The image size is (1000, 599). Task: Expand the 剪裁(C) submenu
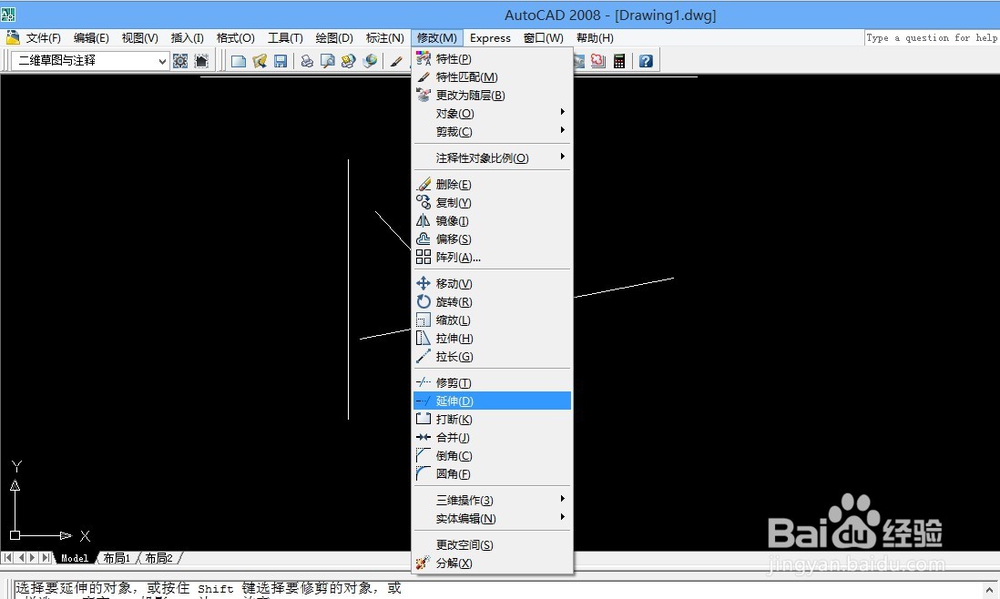point(492,132)
